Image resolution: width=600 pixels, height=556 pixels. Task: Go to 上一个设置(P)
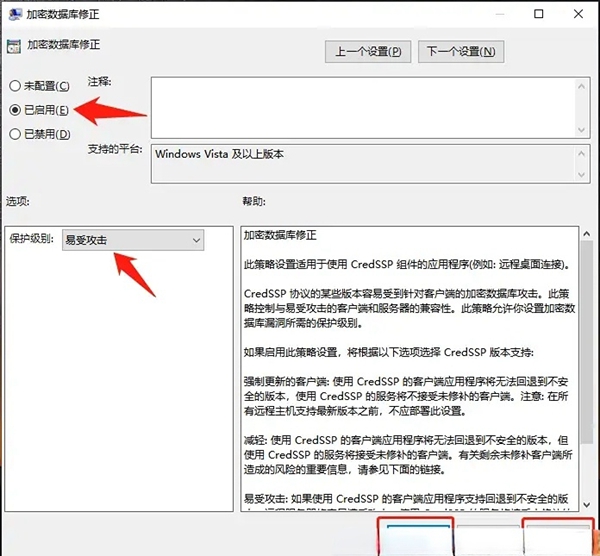tap(368, 52)
